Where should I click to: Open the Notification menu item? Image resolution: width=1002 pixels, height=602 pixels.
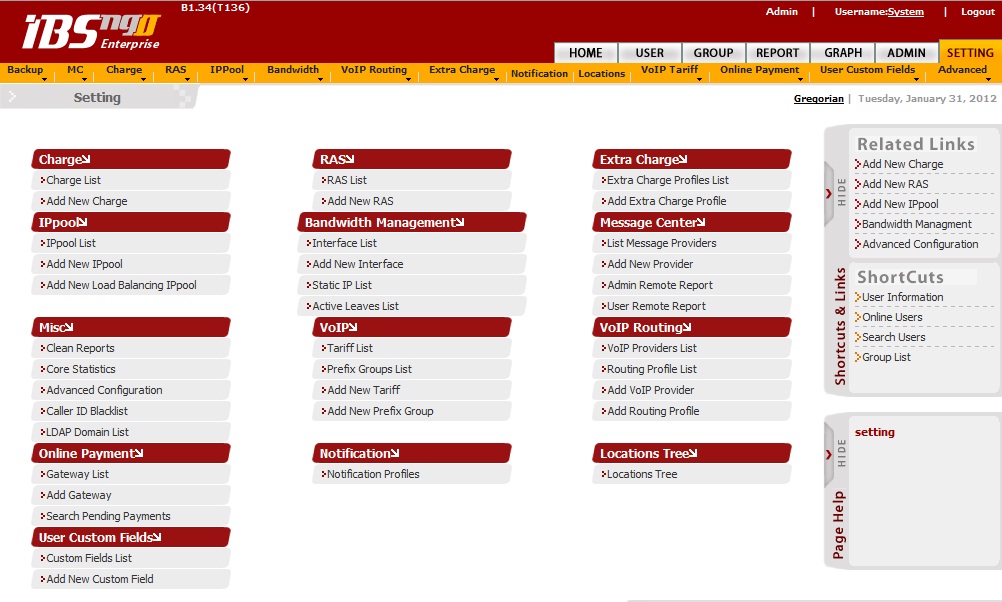pyautogui.click(x=539, y=73)
